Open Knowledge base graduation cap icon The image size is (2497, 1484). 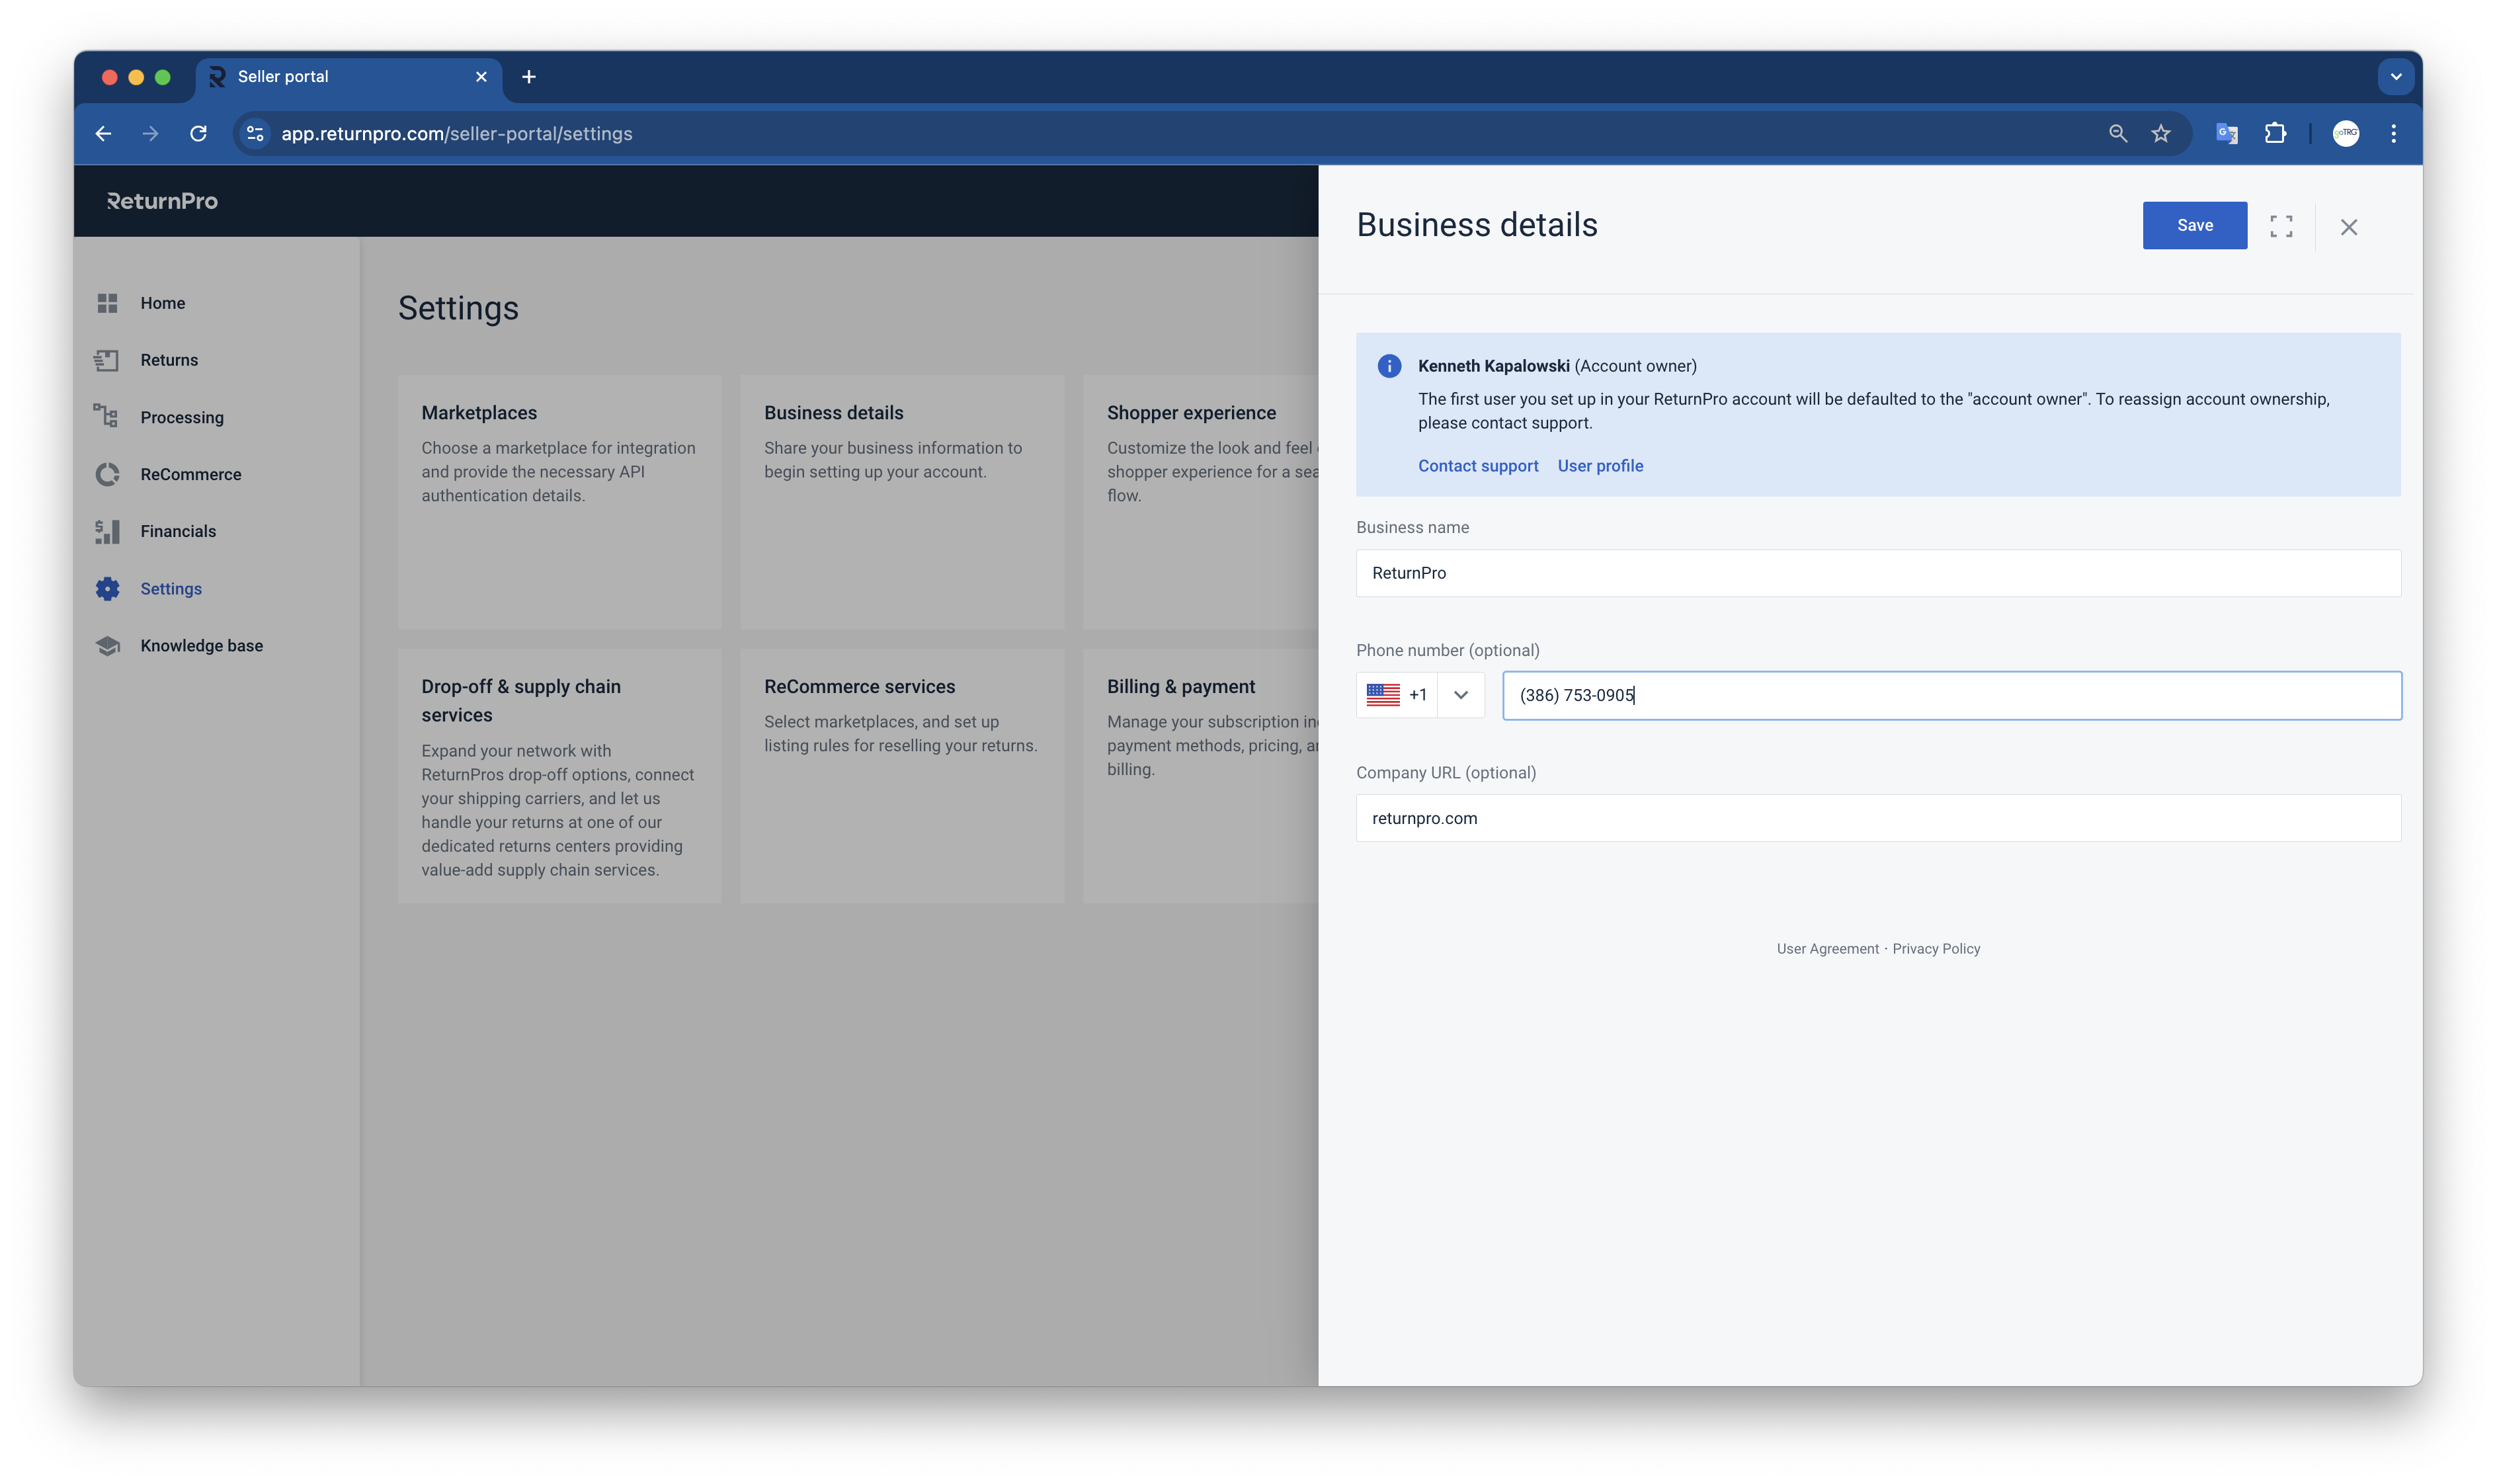[107, 646]
